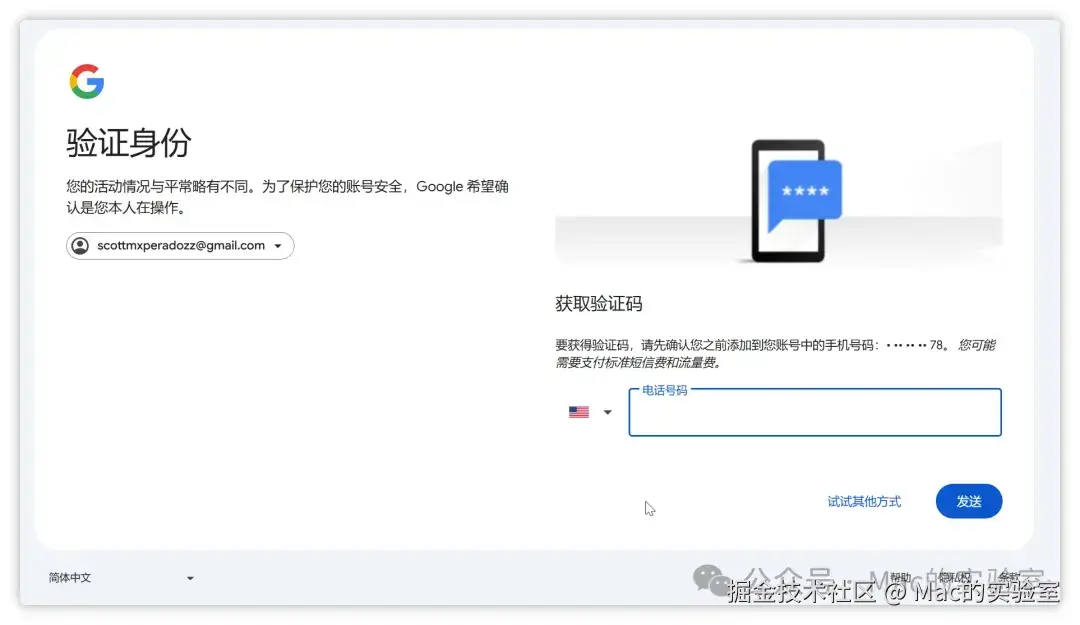
Task: Click the 隐私权 privacy footer link
Action: tap(955, 577)
